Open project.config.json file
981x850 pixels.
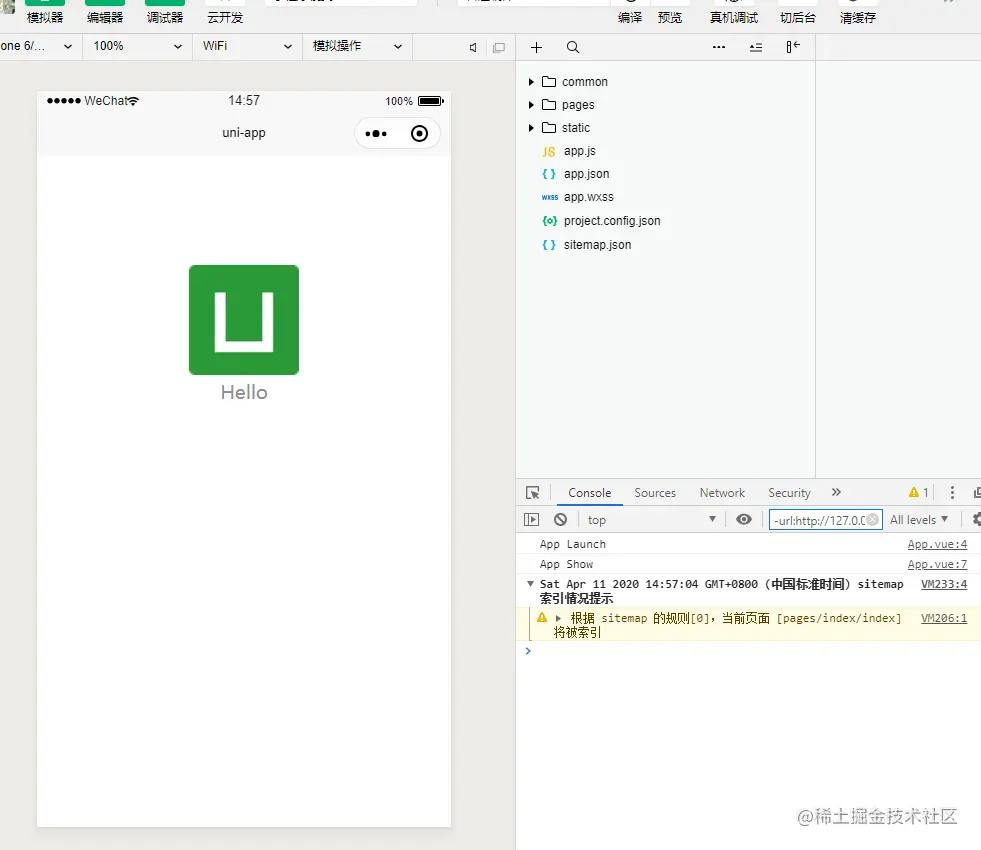coord(611,221)
